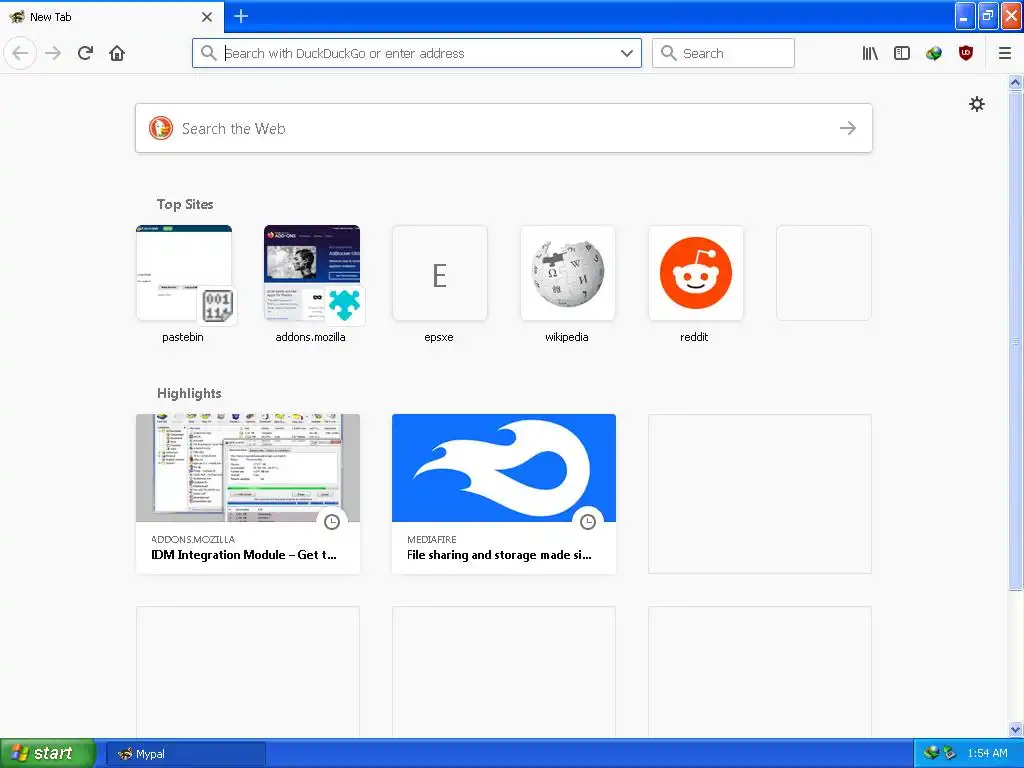
Task: Focus the DuckDuckGo address bar field
Action: pyautogui.click(x=416, y=53)
